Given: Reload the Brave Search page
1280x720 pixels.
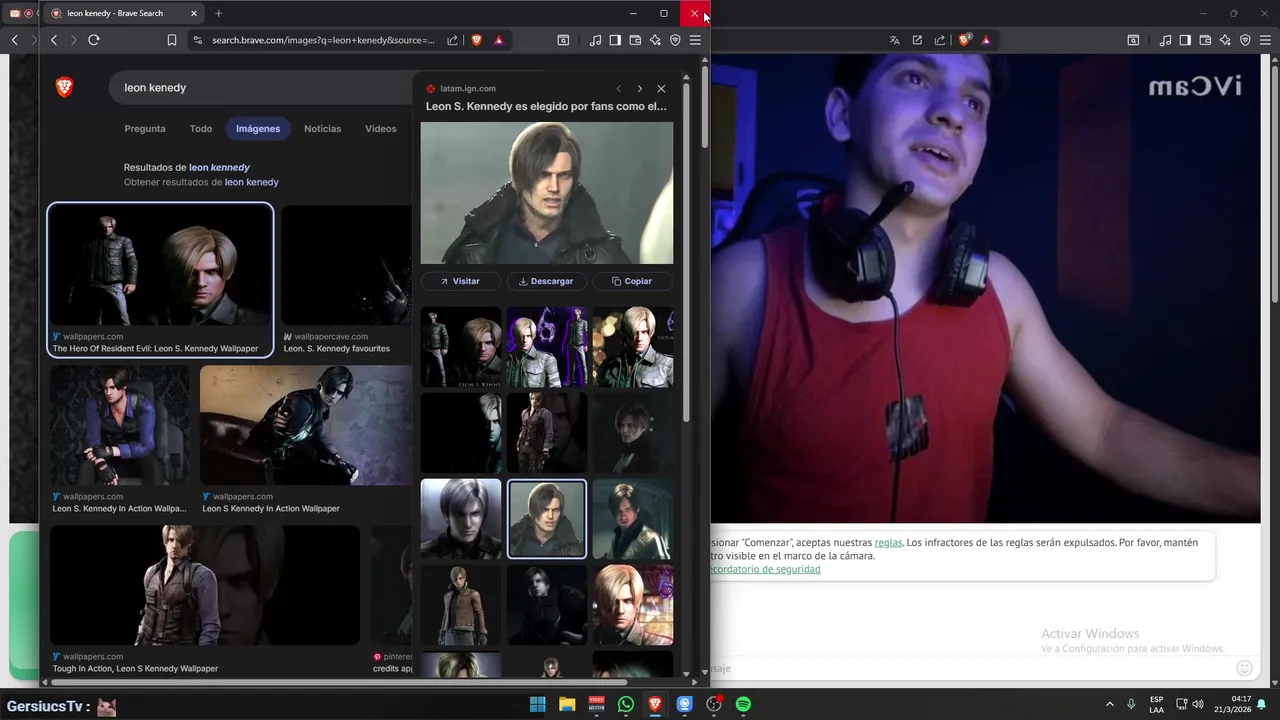Looking at the screenshot, I should click(x=94, y=40).
